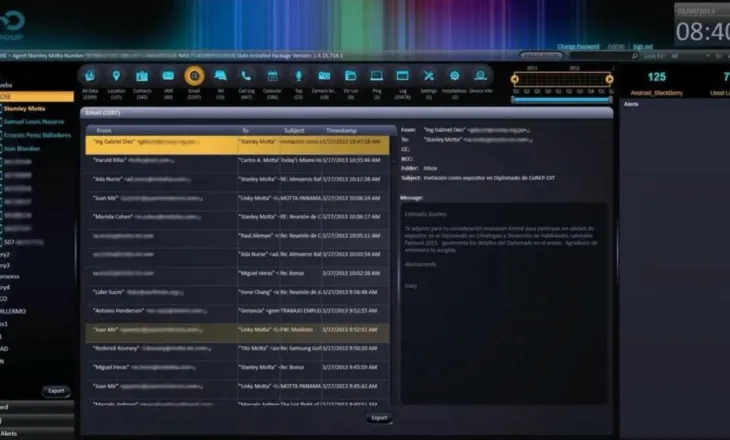Sort emails by the Timestamp column header
The image size is (730, 440).
click(341, 130)
